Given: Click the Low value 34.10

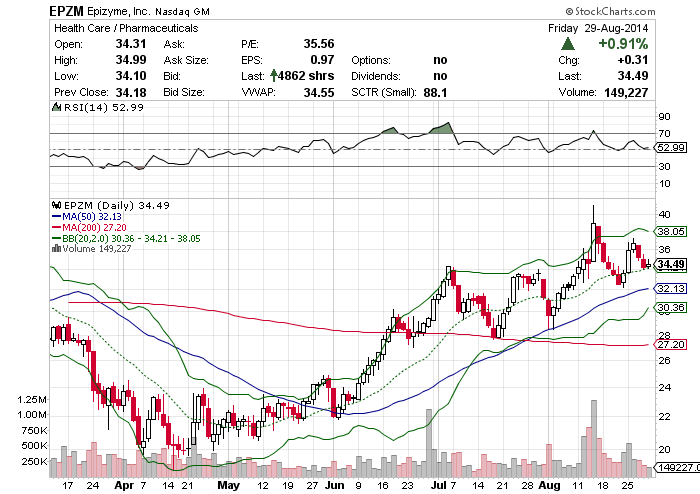Looking at the screenshot, I should [x=131, y=76].
